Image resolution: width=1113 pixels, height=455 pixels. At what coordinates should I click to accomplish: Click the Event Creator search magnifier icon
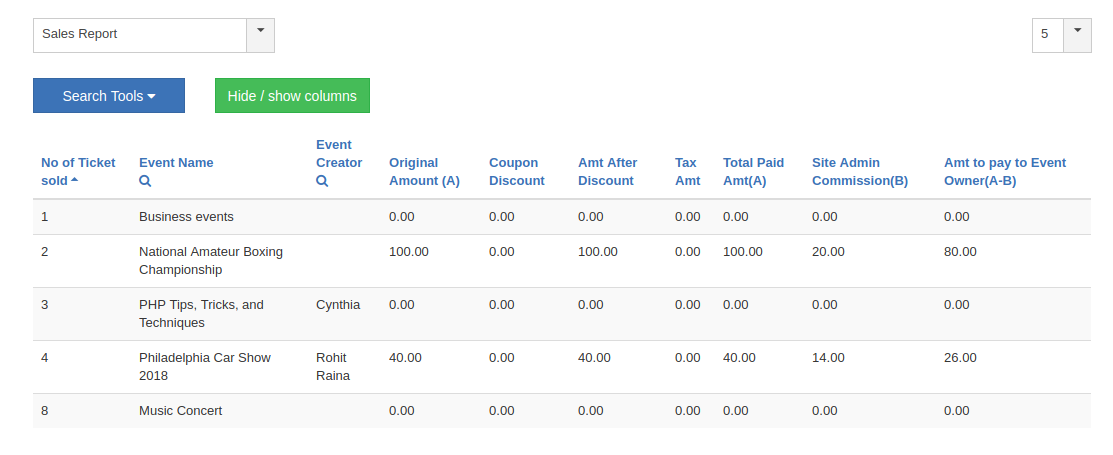click(322, 181)
